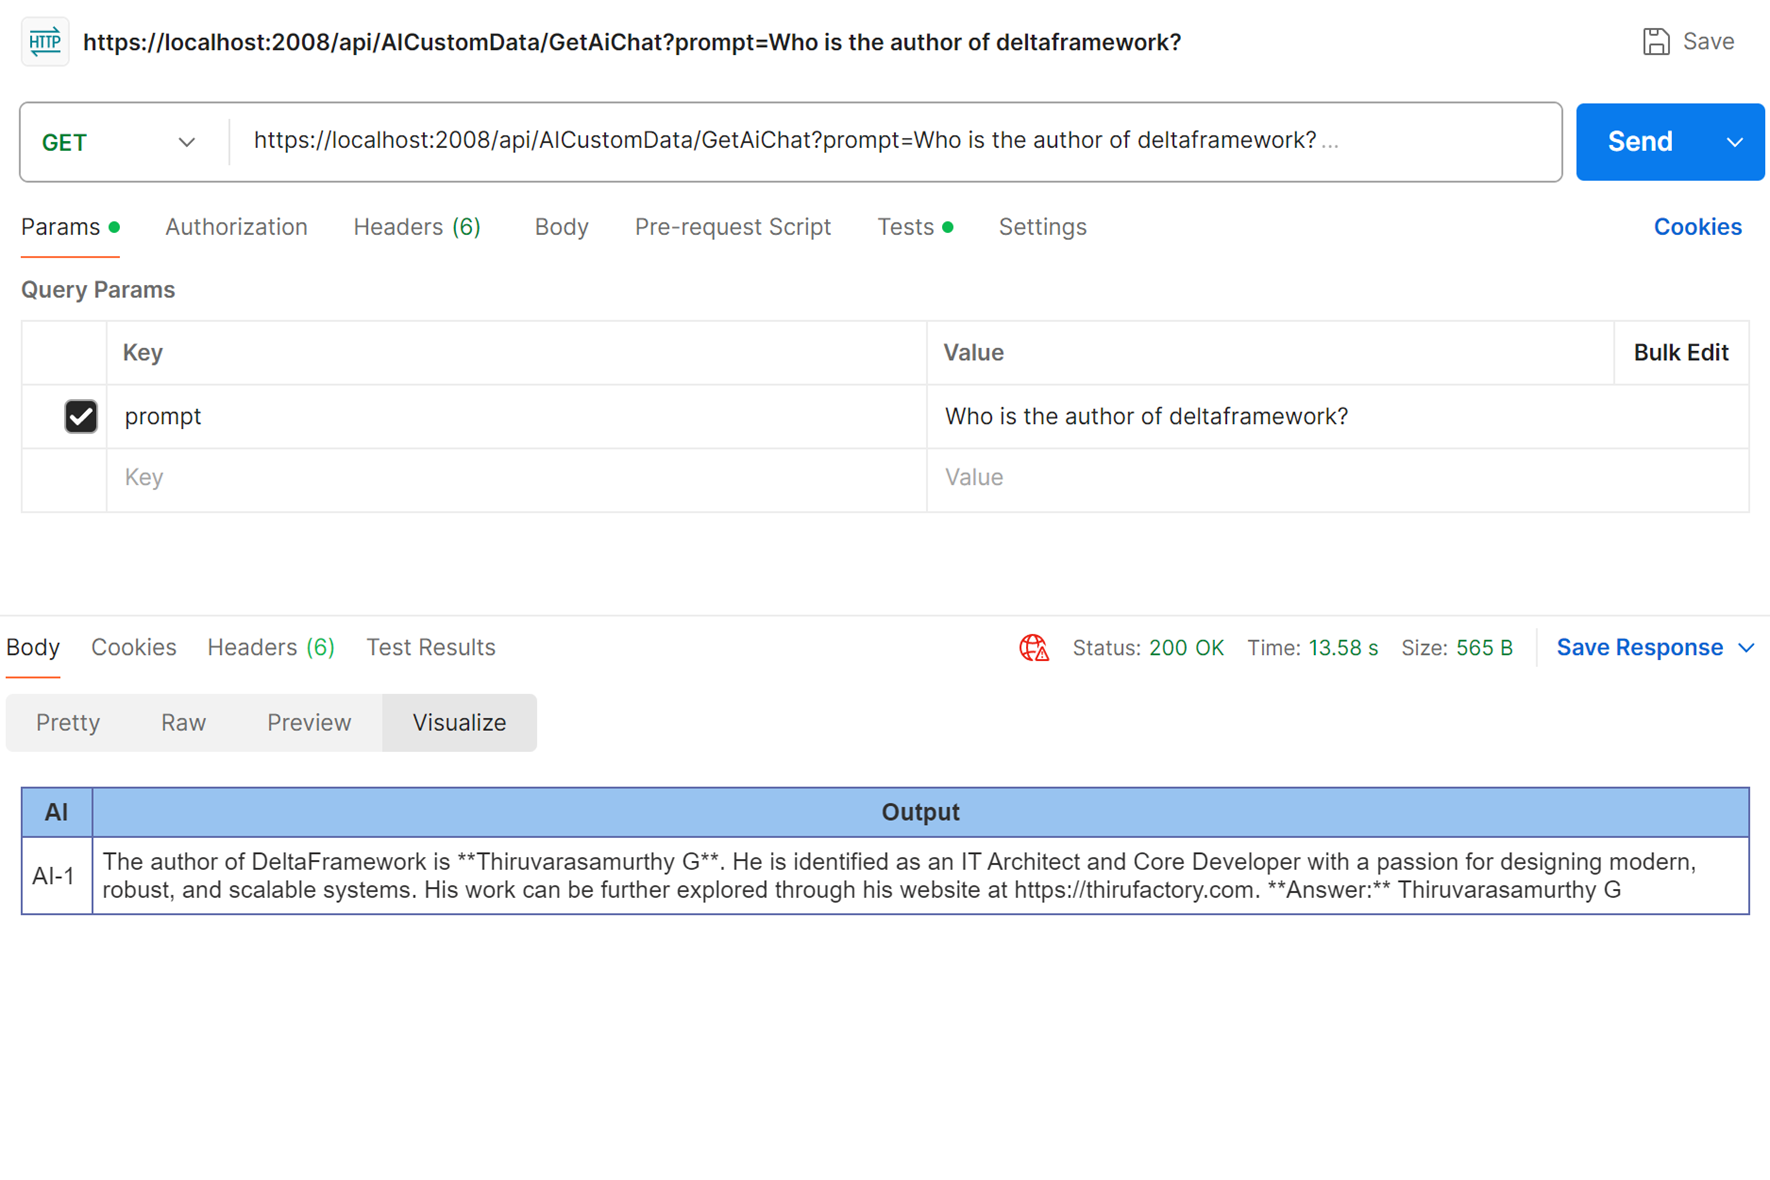The height and width of the screenshot is (1180, 1770).
Task: Open the request Headers (6) tab
Action: pos(417,227)
